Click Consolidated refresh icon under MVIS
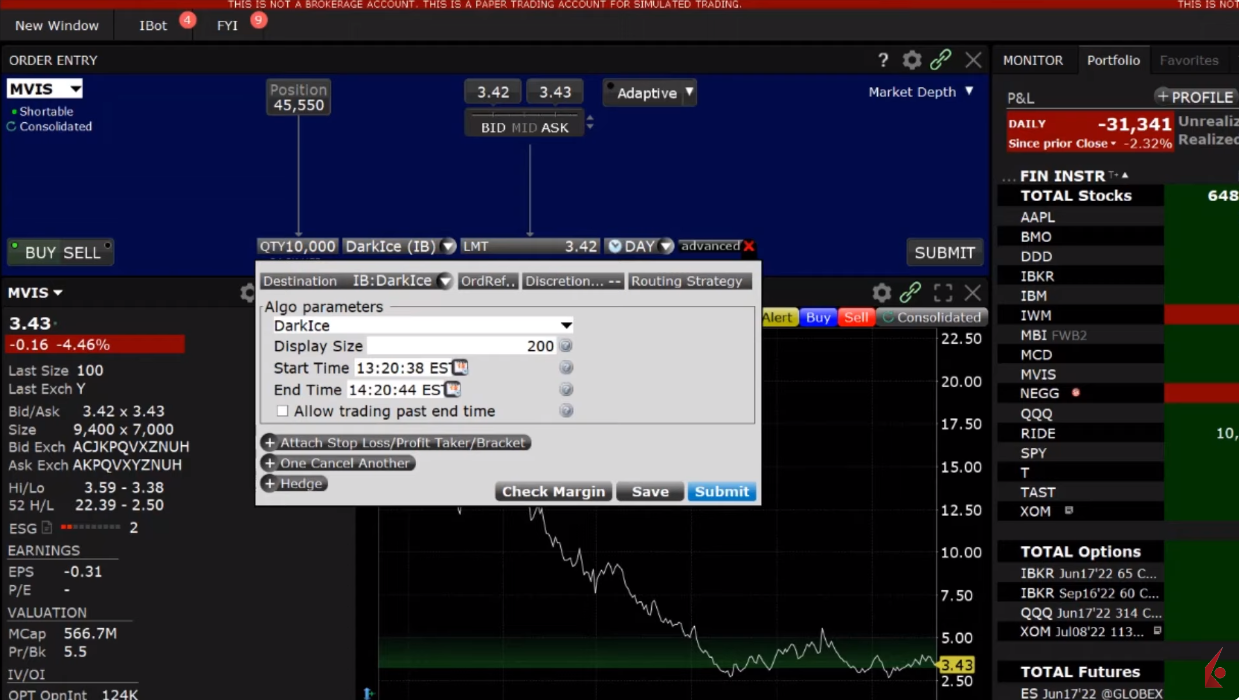Viewport: 1239px width, 700px height. pyautogui.click(x=12, y=127)
